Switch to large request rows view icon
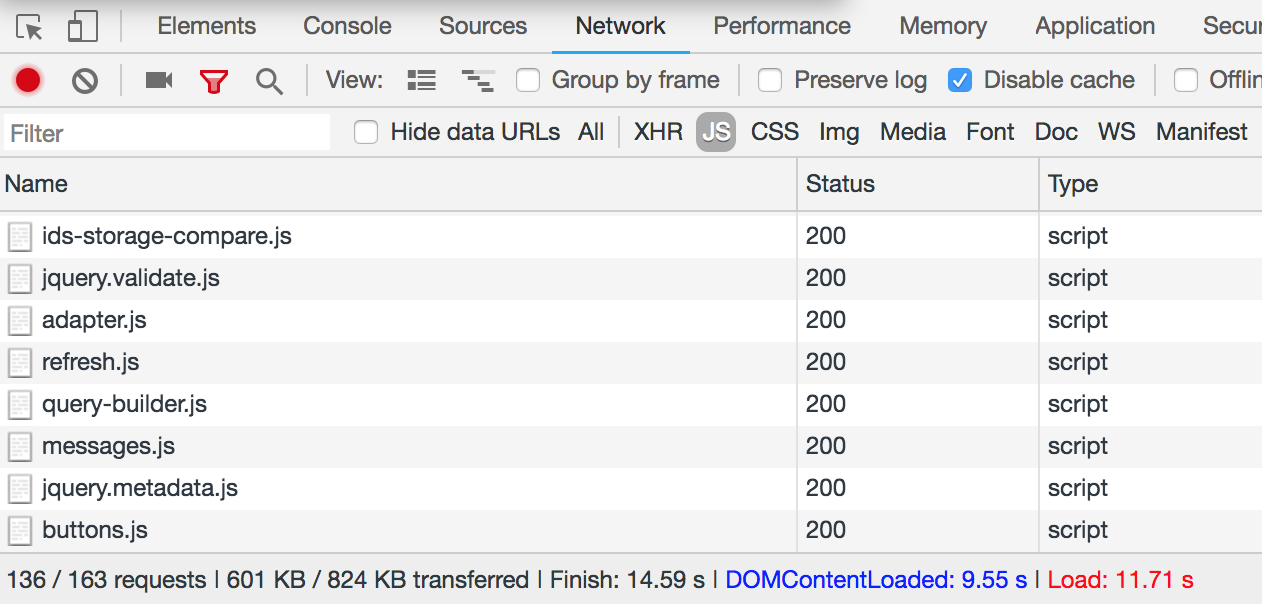Screen dimensions: 1262x604 pos(422,80)
